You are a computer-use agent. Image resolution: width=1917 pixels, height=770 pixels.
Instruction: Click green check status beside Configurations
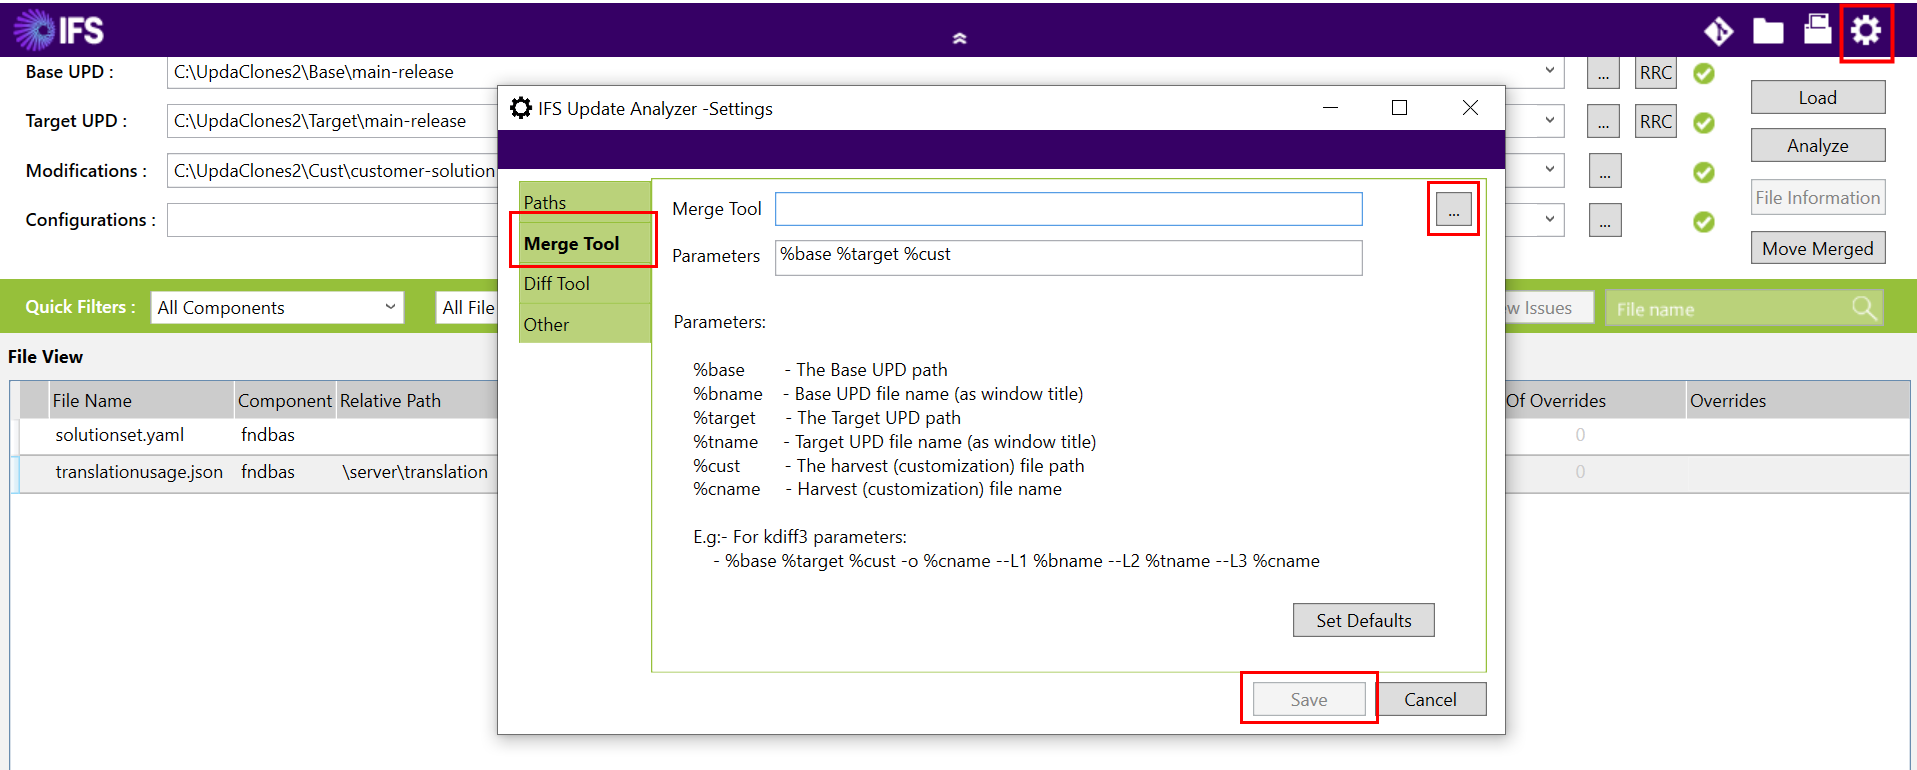click(x=1704, y=221)
